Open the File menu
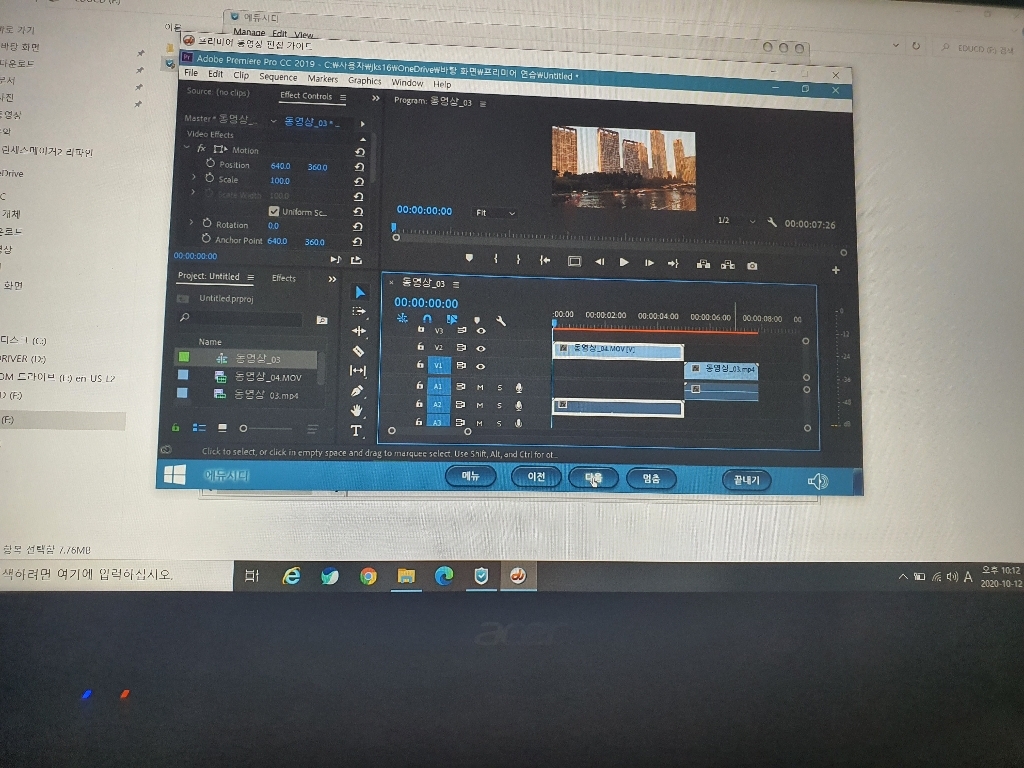Viewport: 1024px width, 768px height. tap(191, 72)
